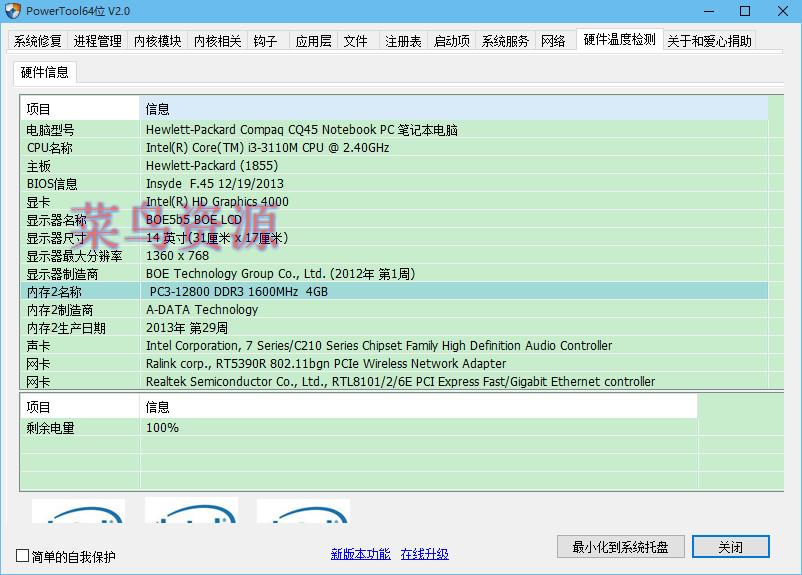Screen dimensions: 802x575
Task: Open the 系统修复 tab
Action: pyautogui.click(x=38, y=41)
